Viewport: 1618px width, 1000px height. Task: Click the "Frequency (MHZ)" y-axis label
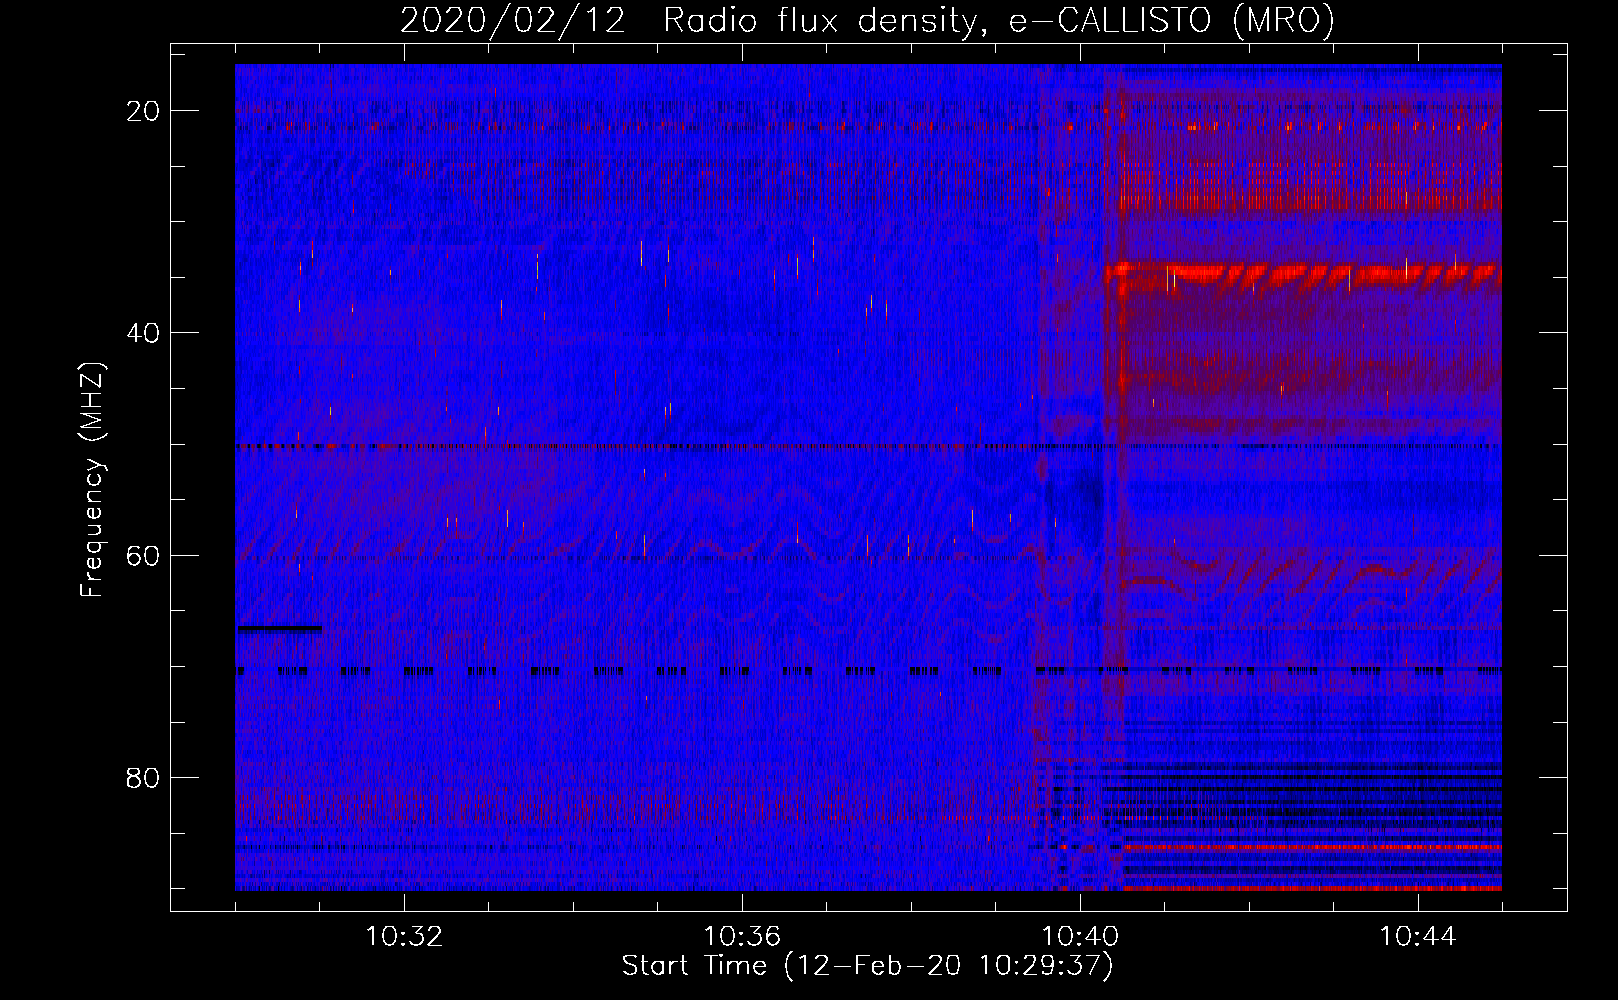(x=92, y=480)
